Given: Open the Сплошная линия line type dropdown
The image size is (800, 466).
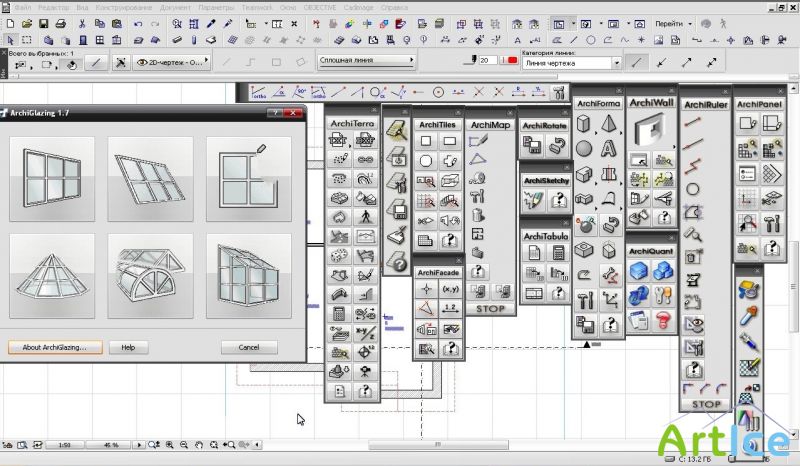Looking at the screenshot, I should click(x=367, y=62).
